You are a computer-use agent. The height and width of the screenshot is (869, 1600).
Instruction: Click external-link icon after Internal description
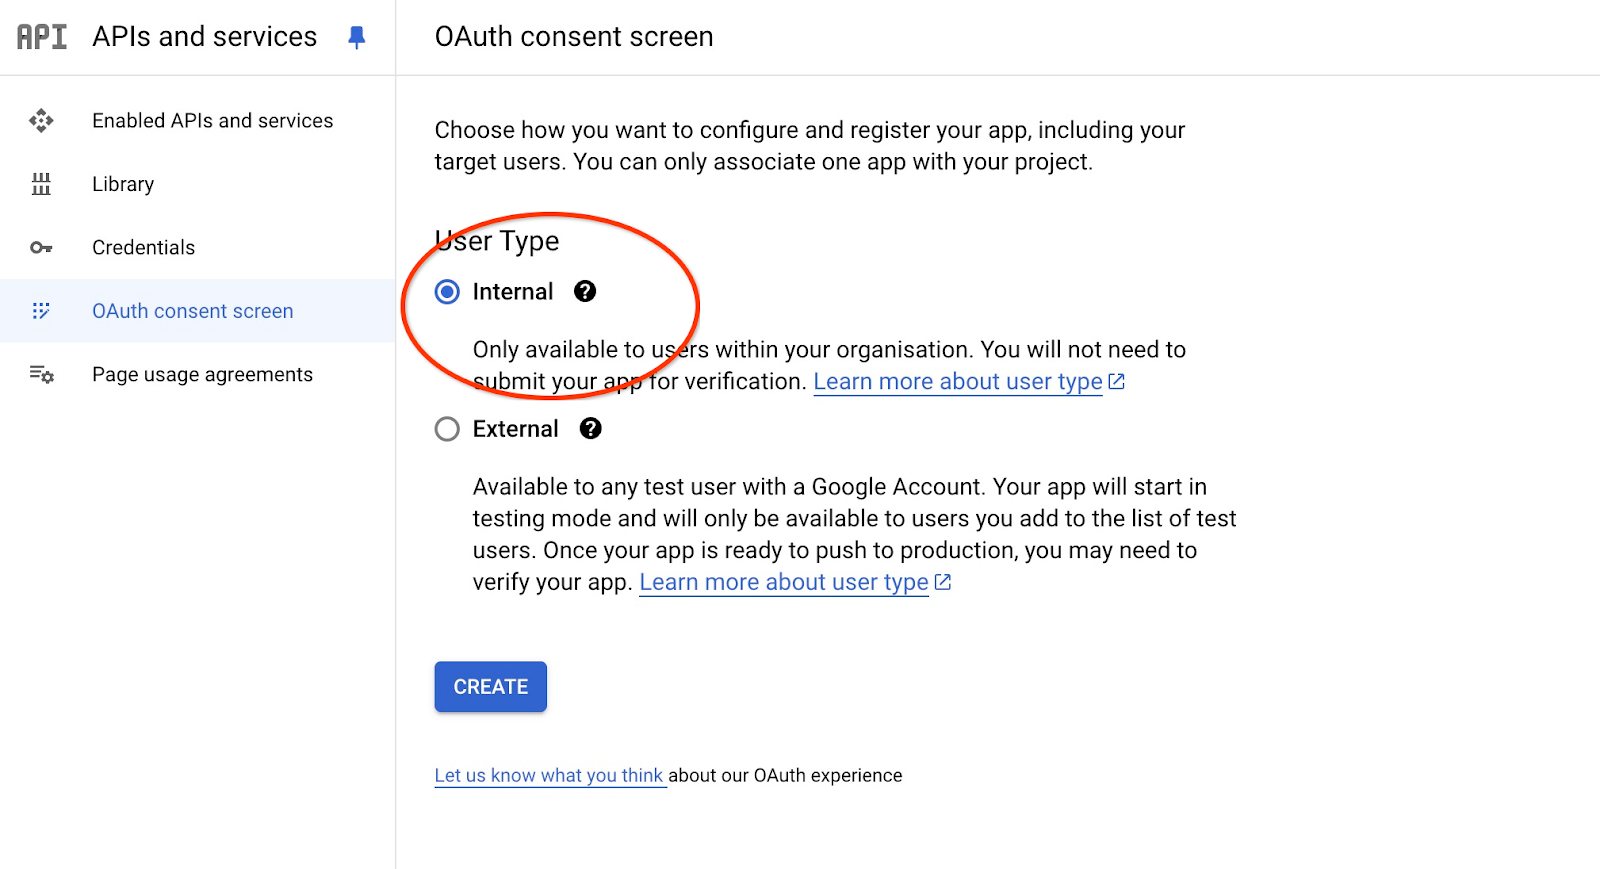[x=1117, y=382]
